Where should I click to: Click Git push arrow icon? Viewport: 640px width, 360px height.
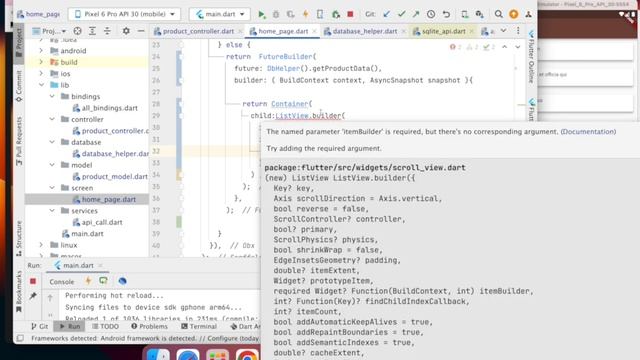coord(416,14)
